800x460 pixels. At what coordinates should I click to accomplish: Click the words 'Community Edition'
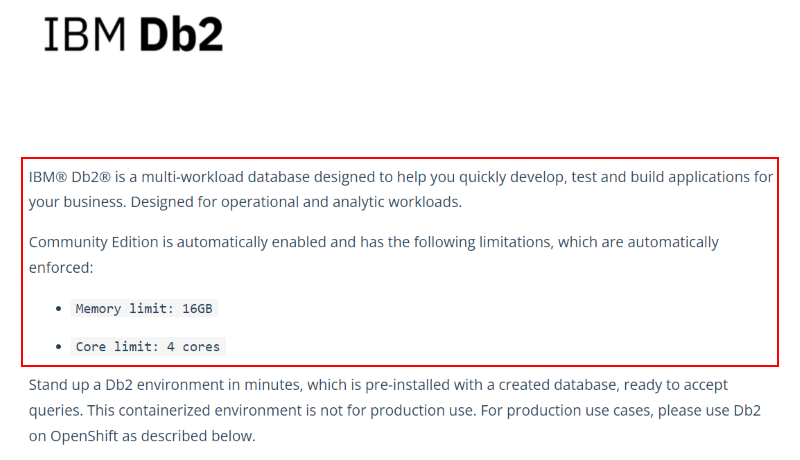[93, 242]
